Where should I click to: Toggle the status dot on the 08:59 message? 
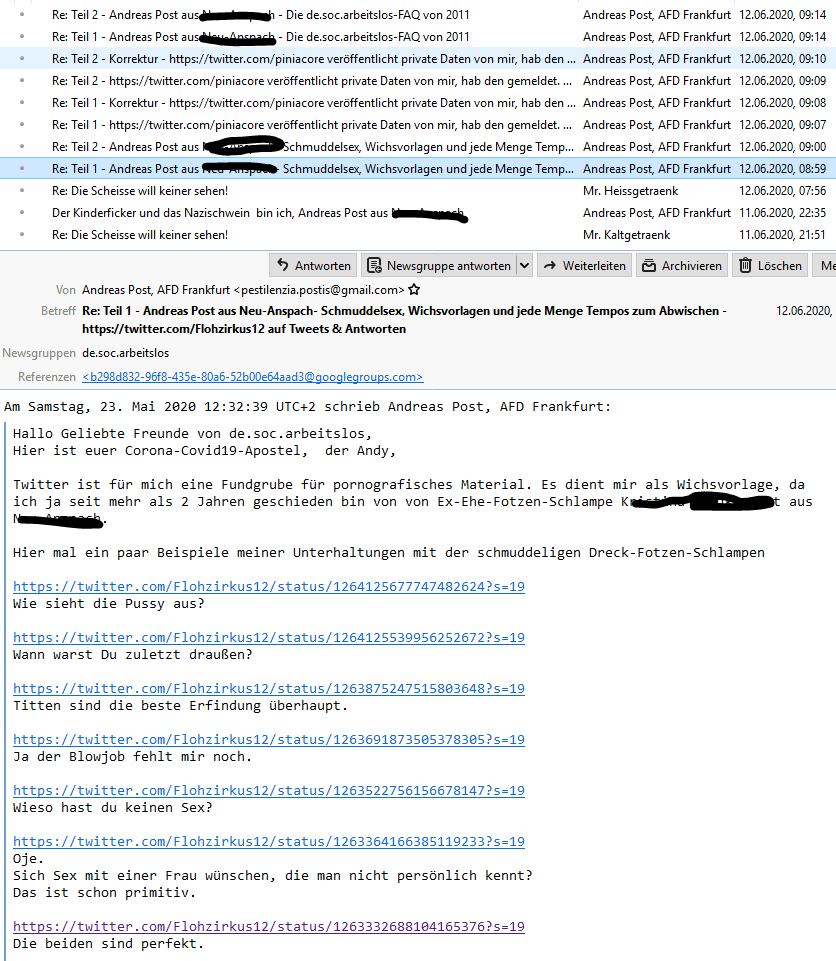(22, 169)
